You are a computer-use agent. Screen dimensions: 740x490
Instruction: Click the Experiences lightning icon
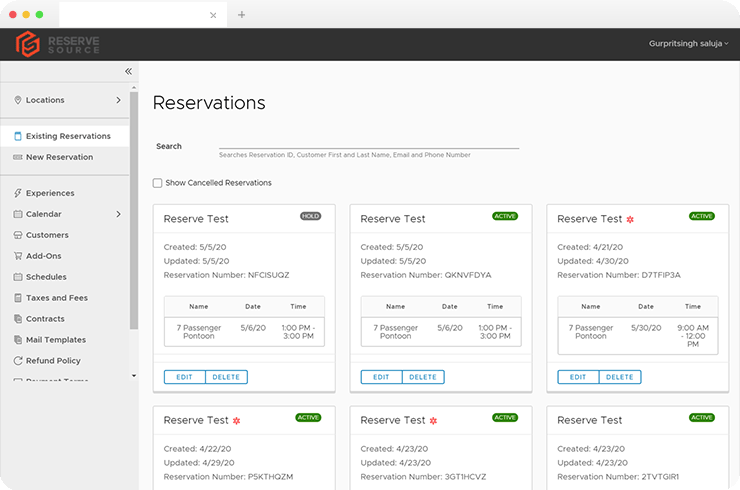click(x=18, y=193)
